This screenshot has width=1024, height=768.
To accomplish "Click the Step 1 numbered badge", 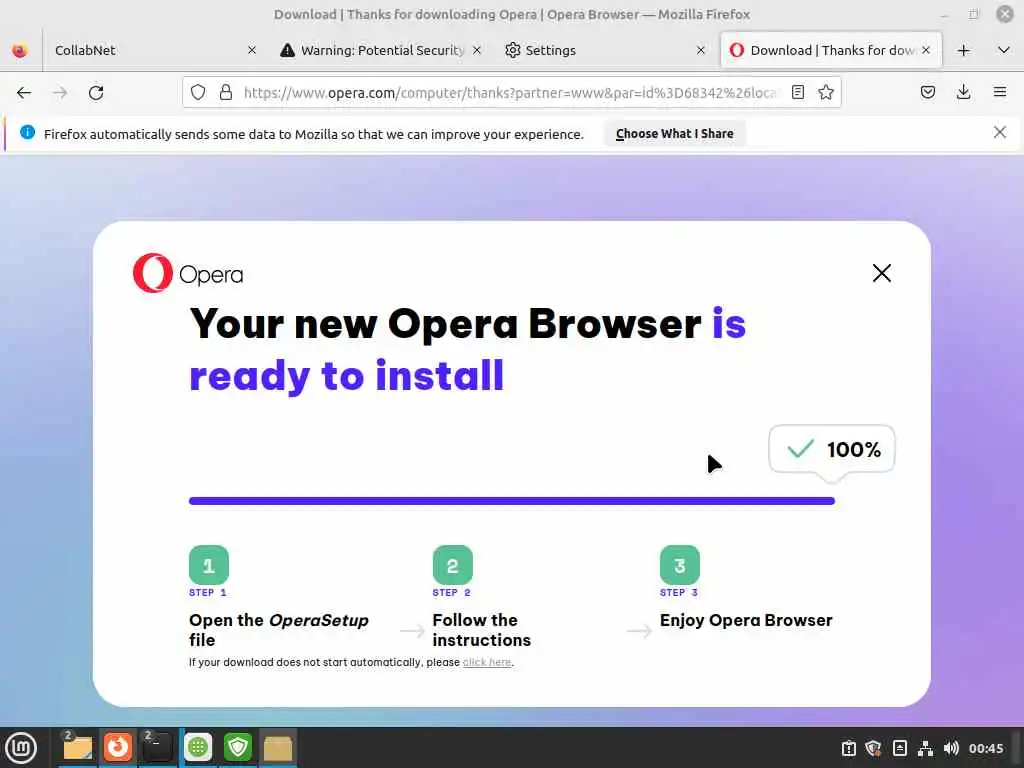I will [209, 565].
